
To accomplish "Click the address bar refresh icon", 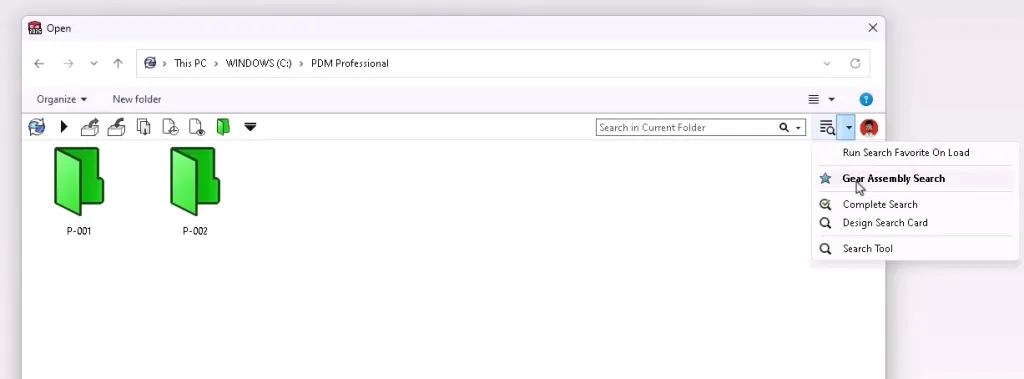I will click(855, 63).
